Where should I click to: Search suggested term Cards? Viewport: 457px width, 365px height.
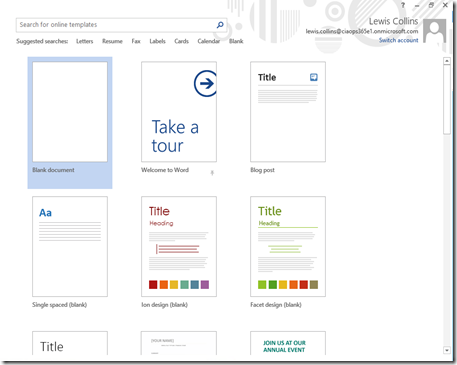181,41
